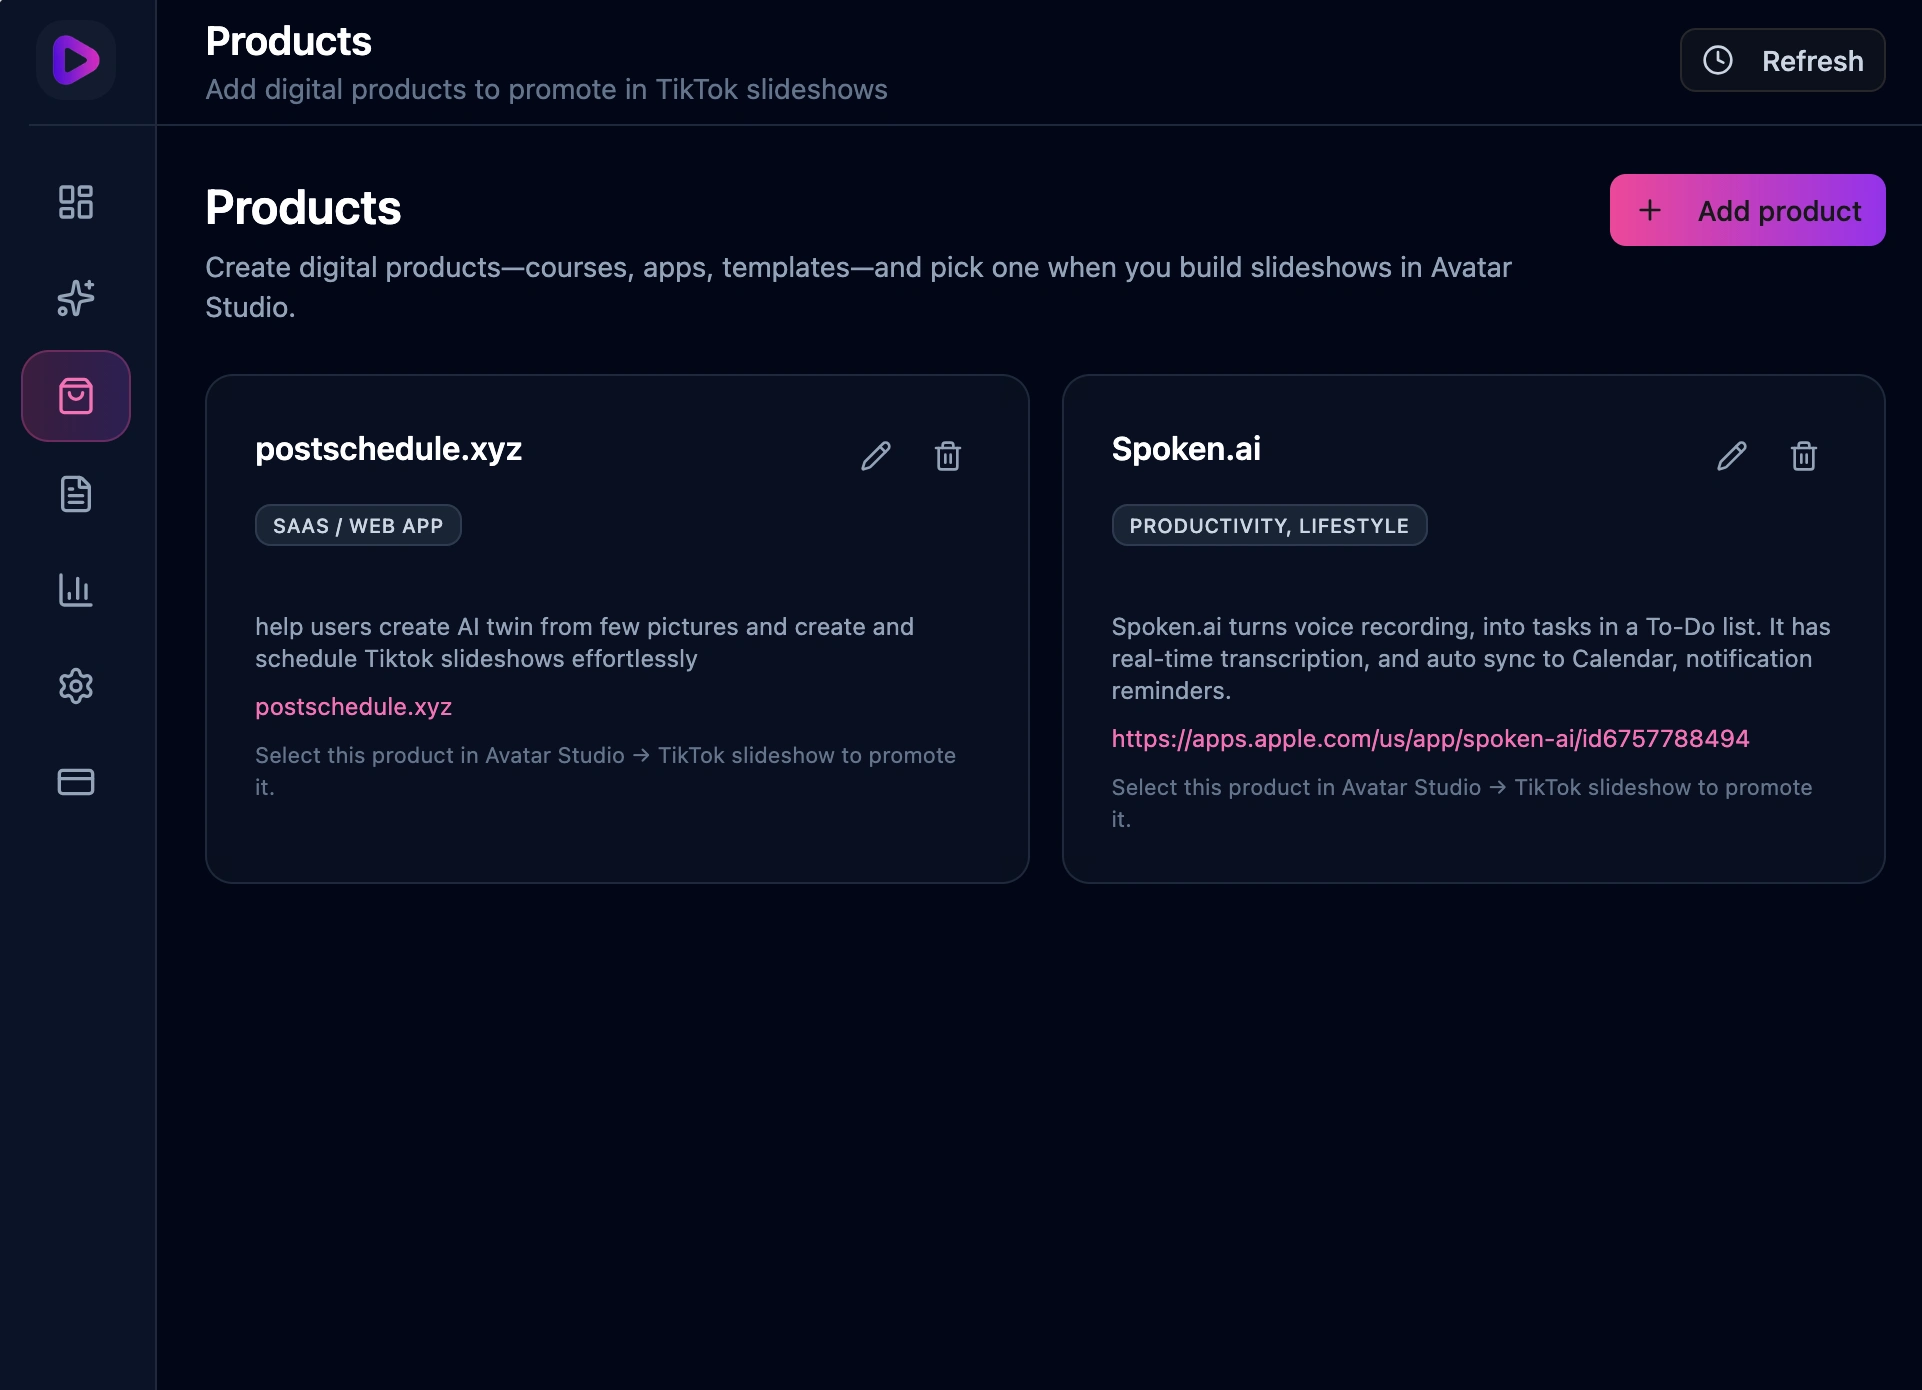The height and width of the screenshot is (1390, 1922).
Task: Click the PRODUCTIVITY, LIFESTYLE tag
Action: coord(1269,526)
